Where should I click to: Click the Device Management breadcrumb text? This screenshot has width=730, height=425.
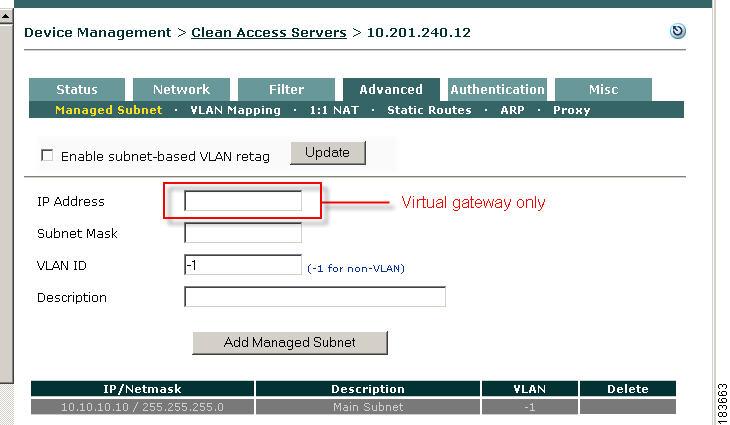97,33
